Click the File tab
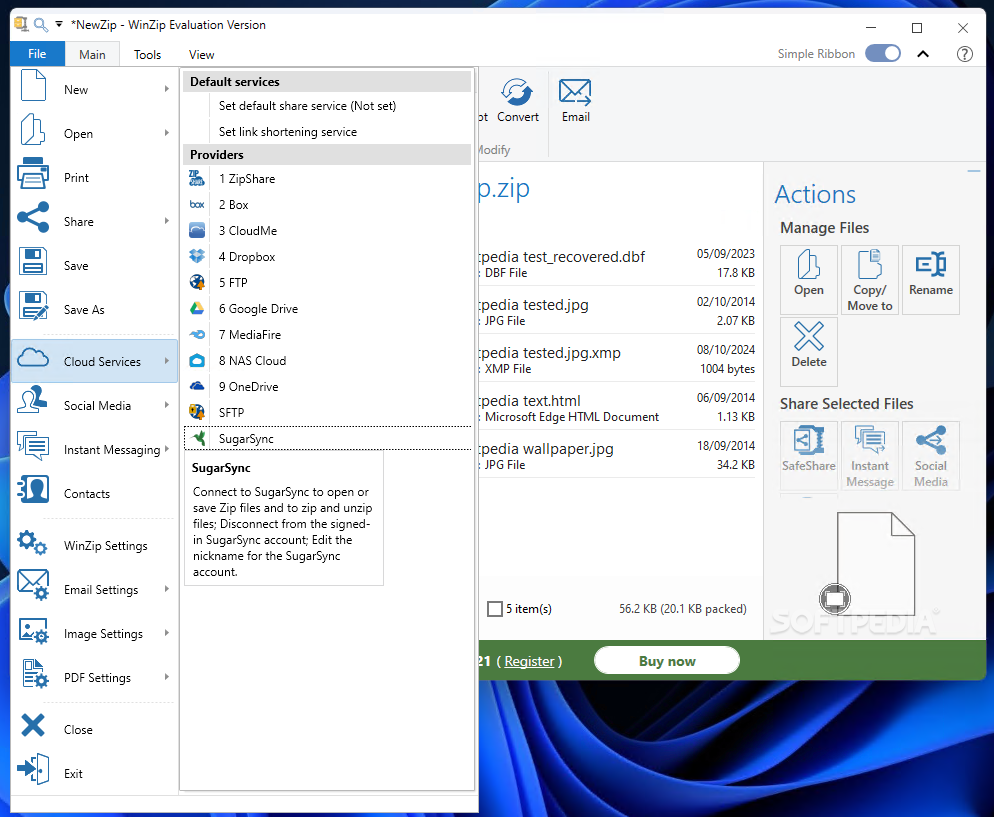Screen dimensions: 994x817 (37, 54)
